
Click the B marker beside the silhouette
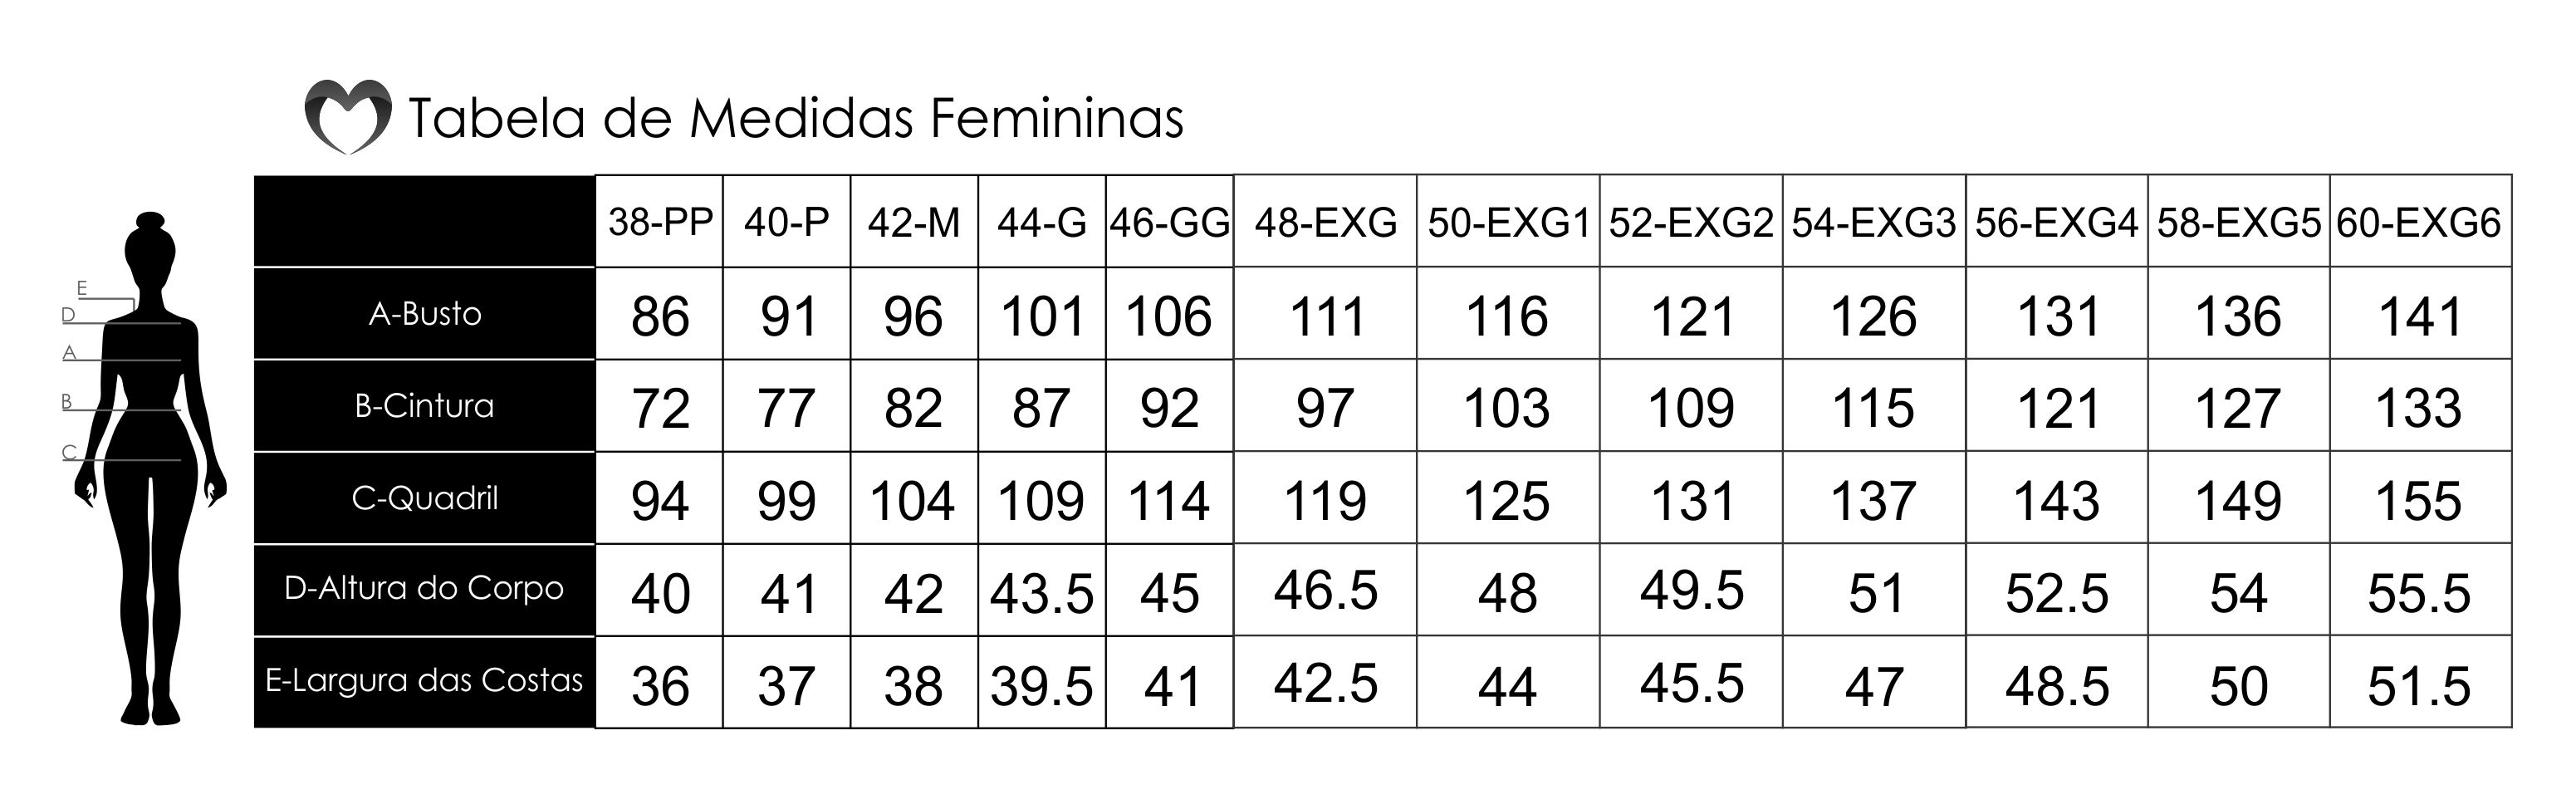tap(67, 402)
